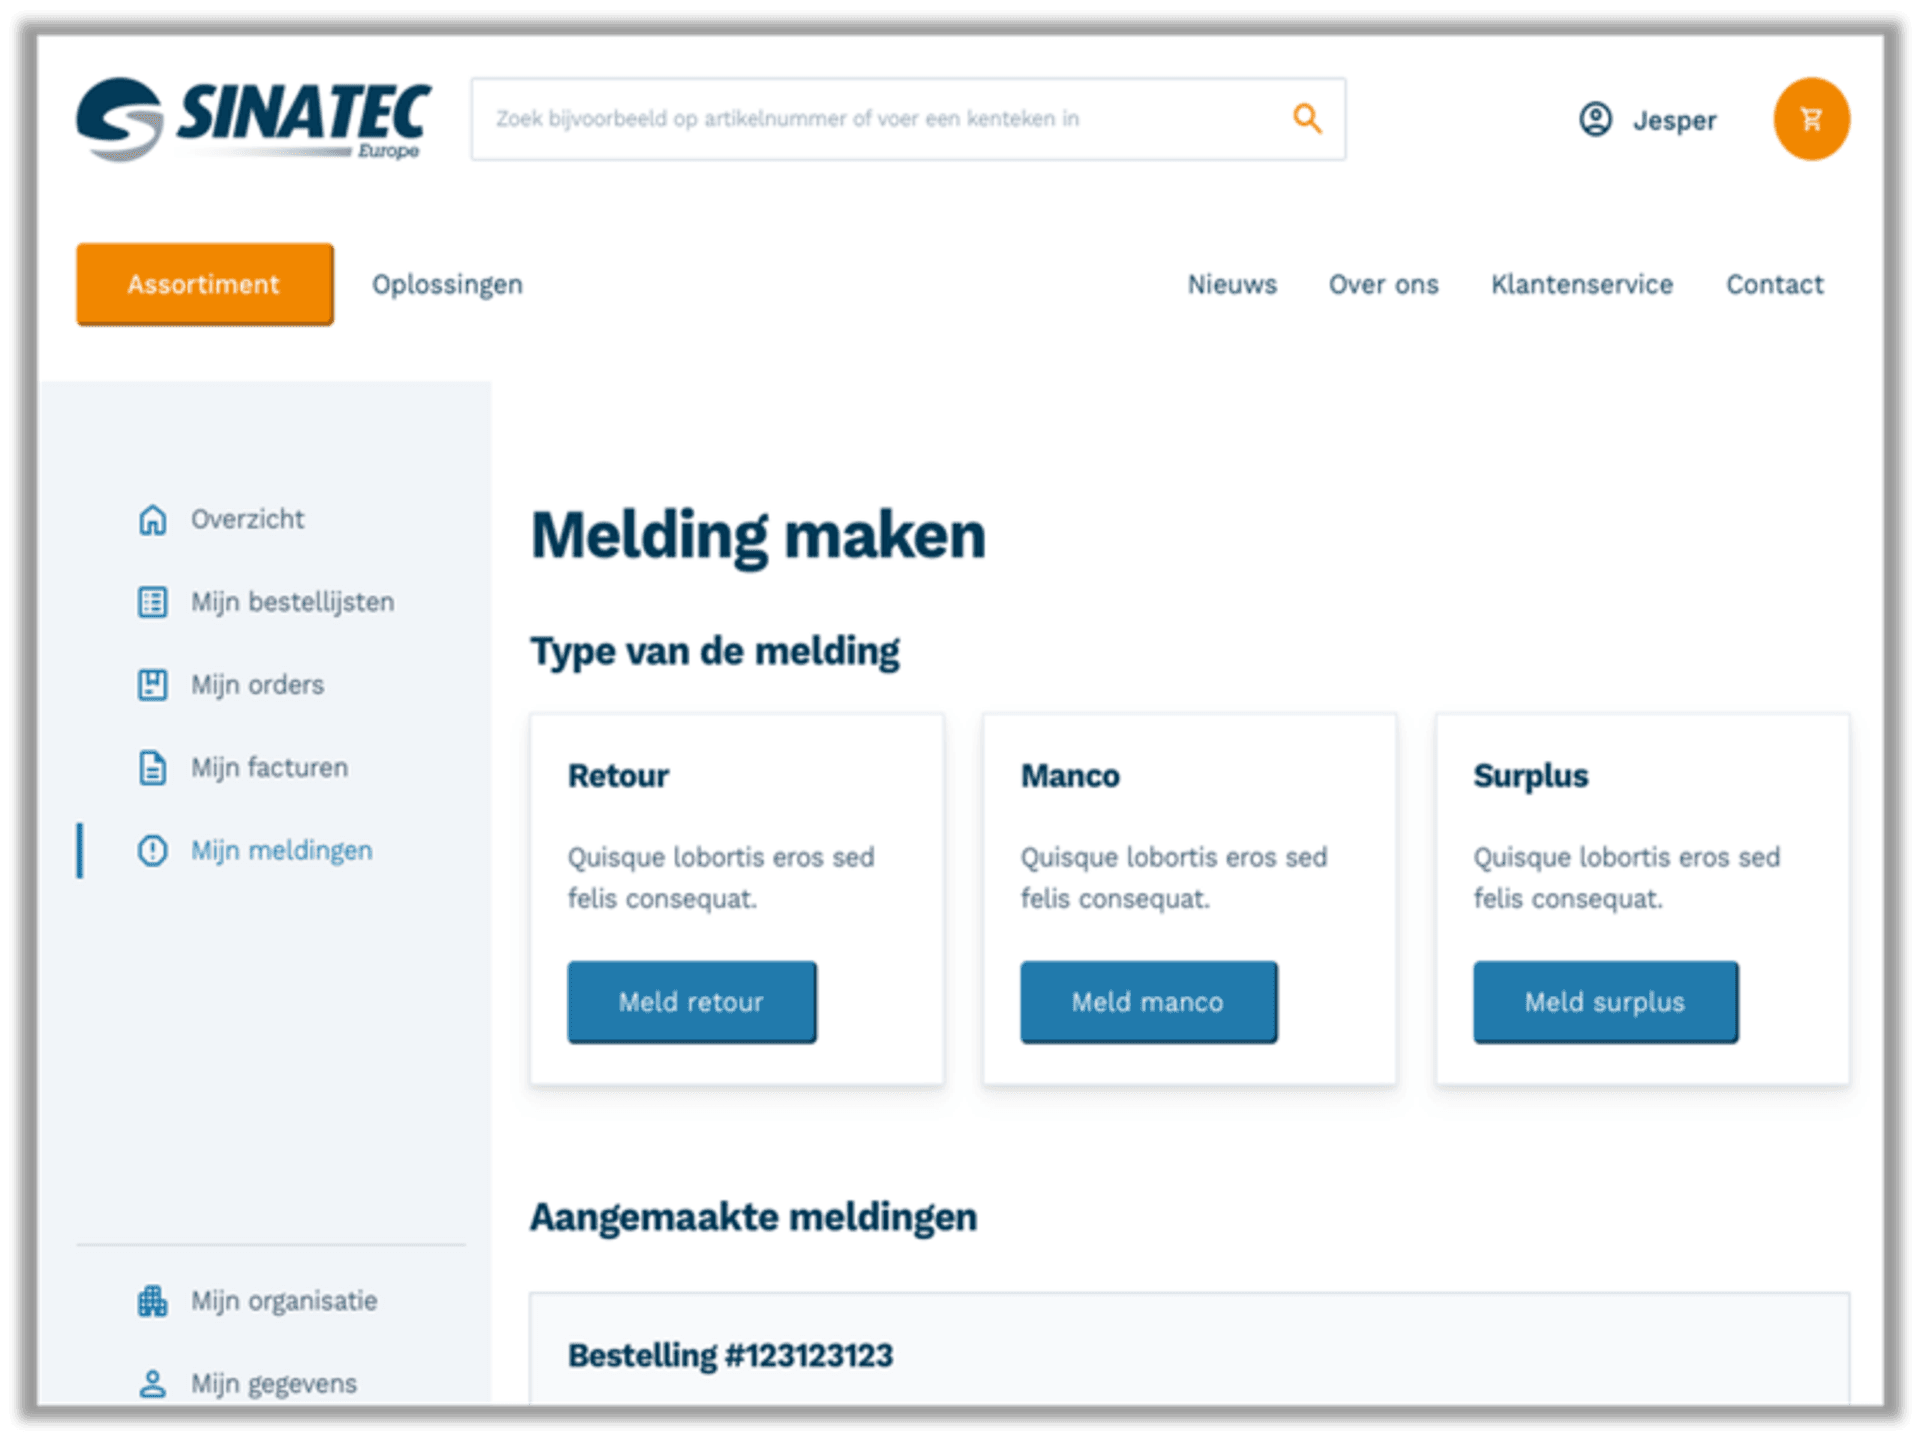Click the user account icon beside Jesper
Image resolution: width=1920 pixels, height=1440 pixels.
(1595, 119)
